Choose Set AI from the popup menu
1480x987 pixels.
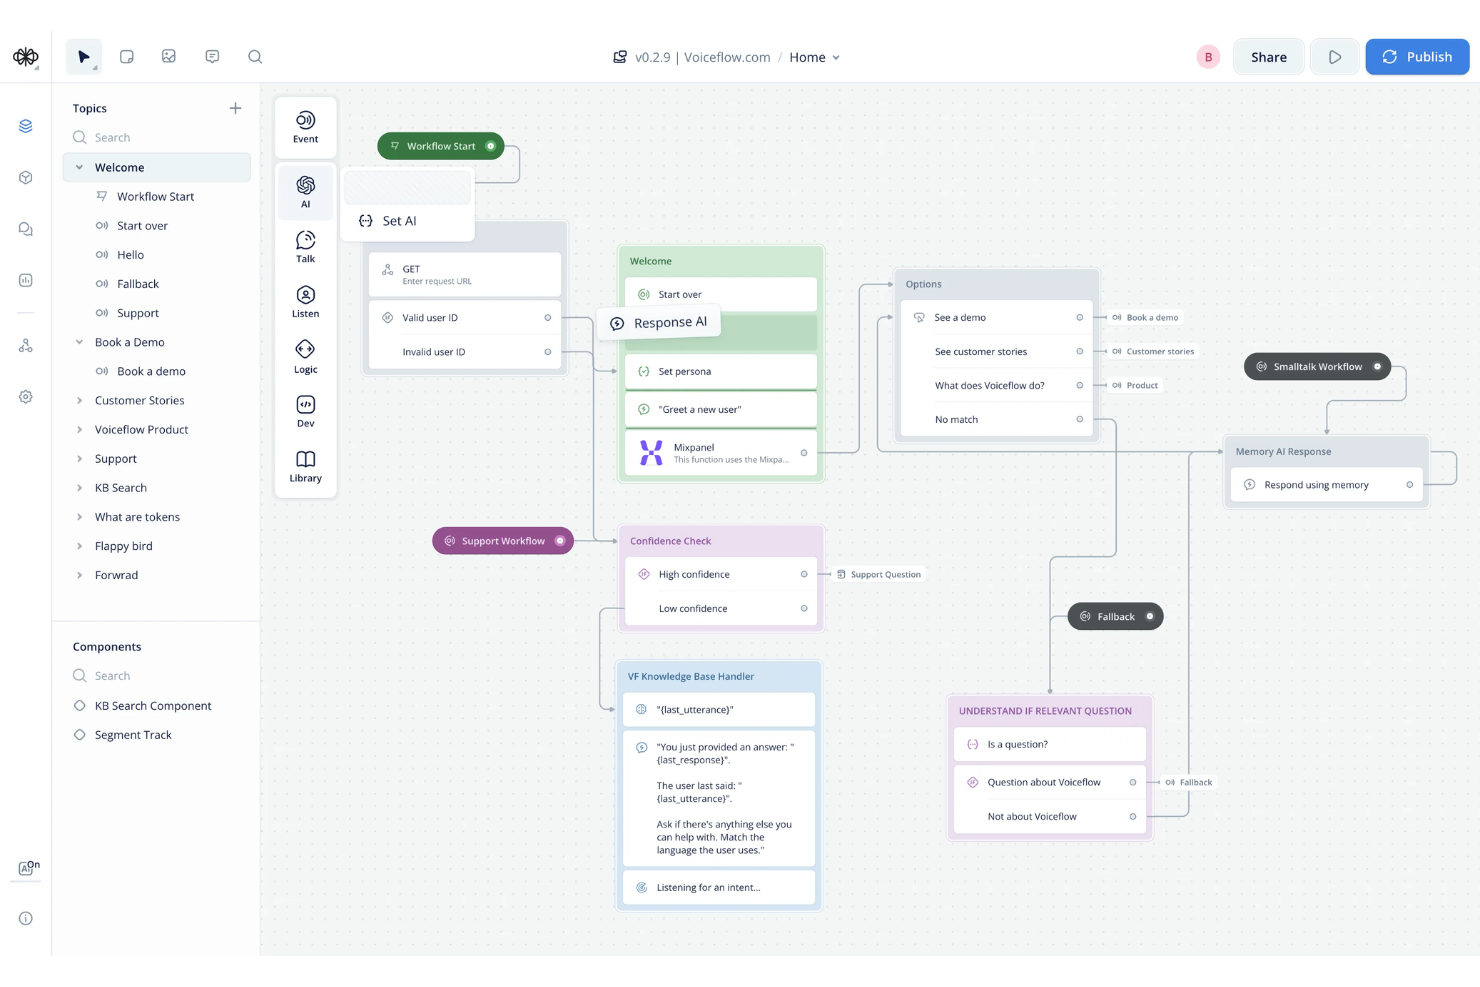tap(399, 220)
